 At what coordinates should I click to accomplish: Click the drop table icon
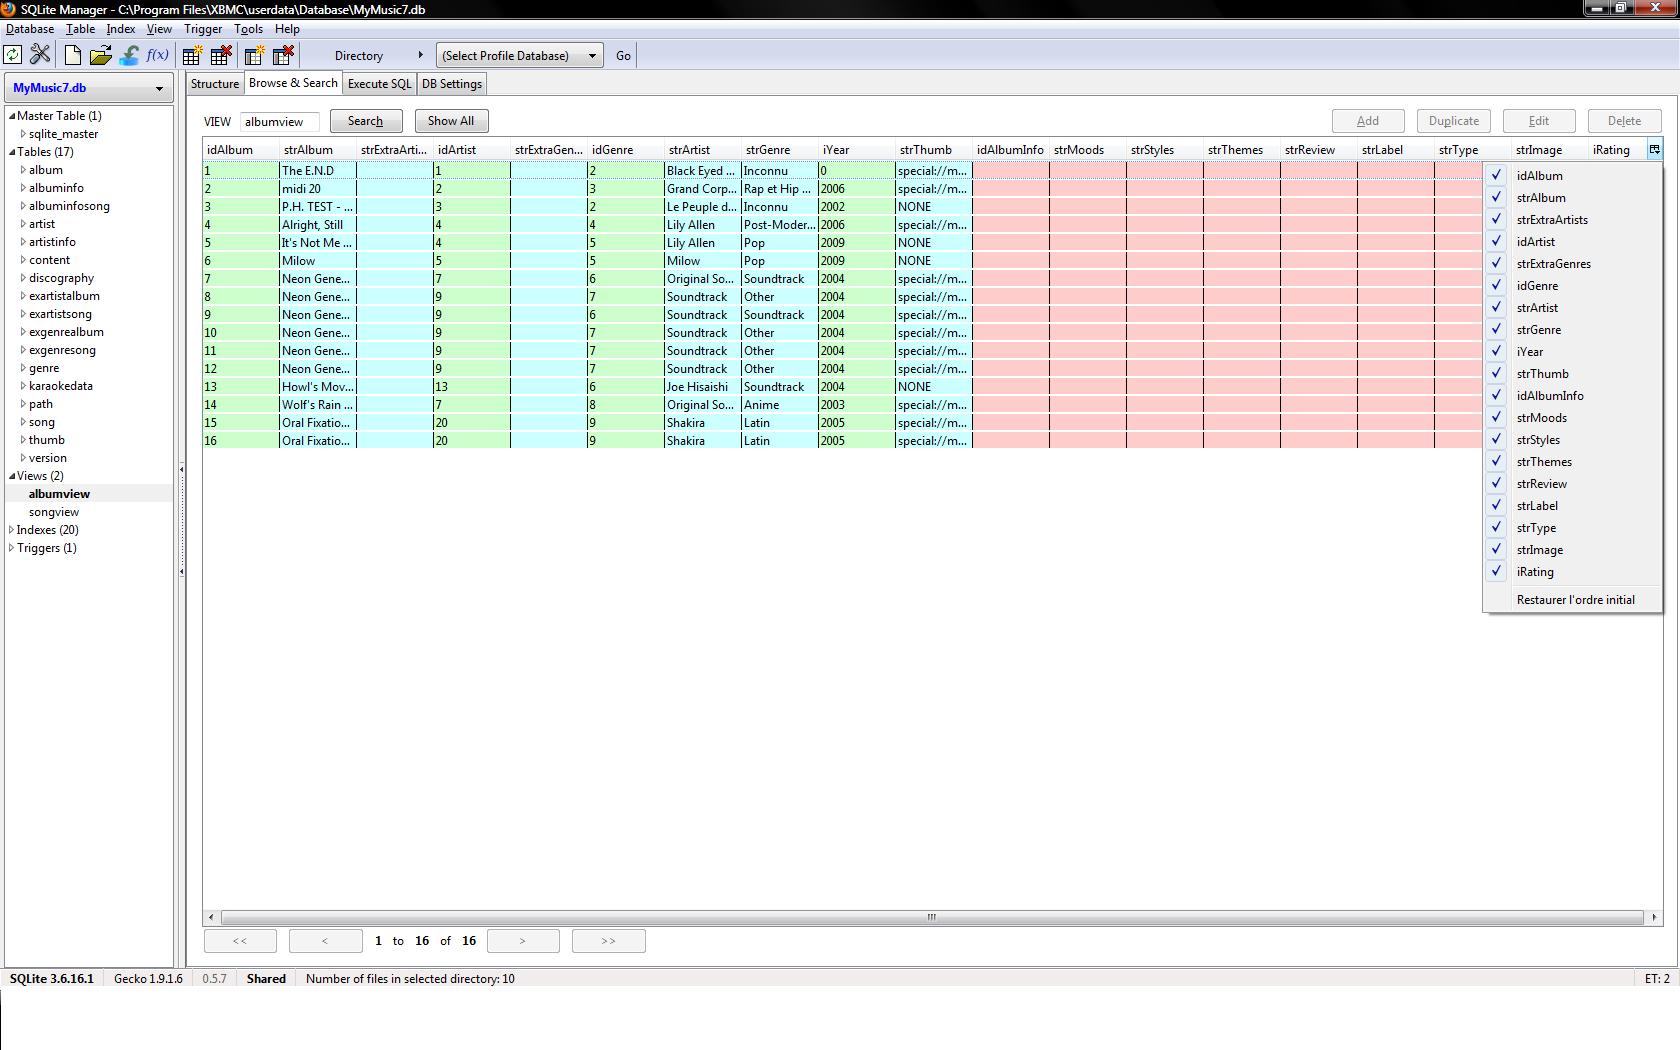[221, 55]
